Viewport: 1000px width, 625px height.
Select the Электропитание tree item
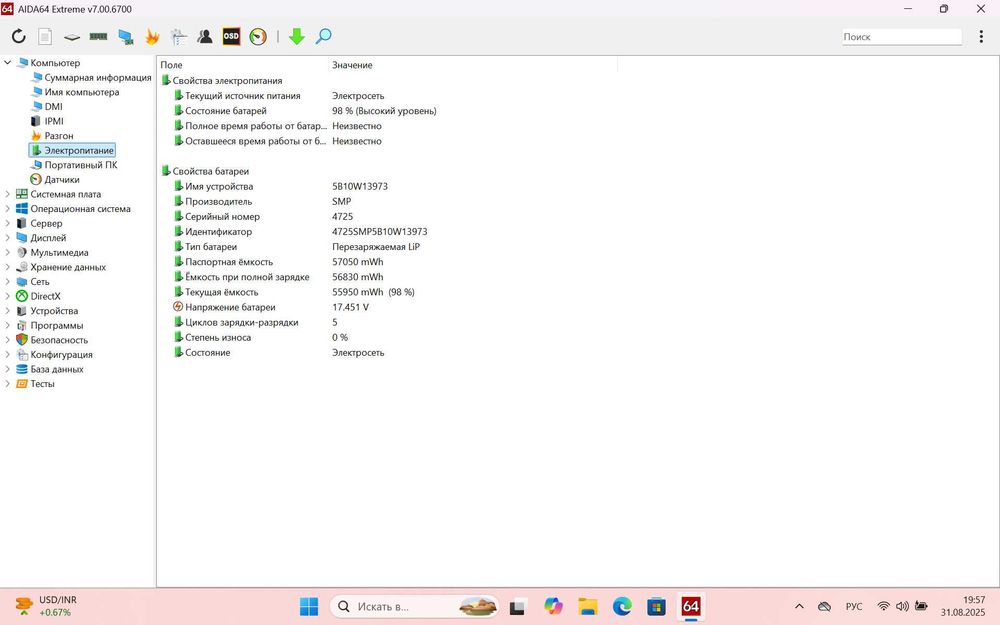click(78, 151)
